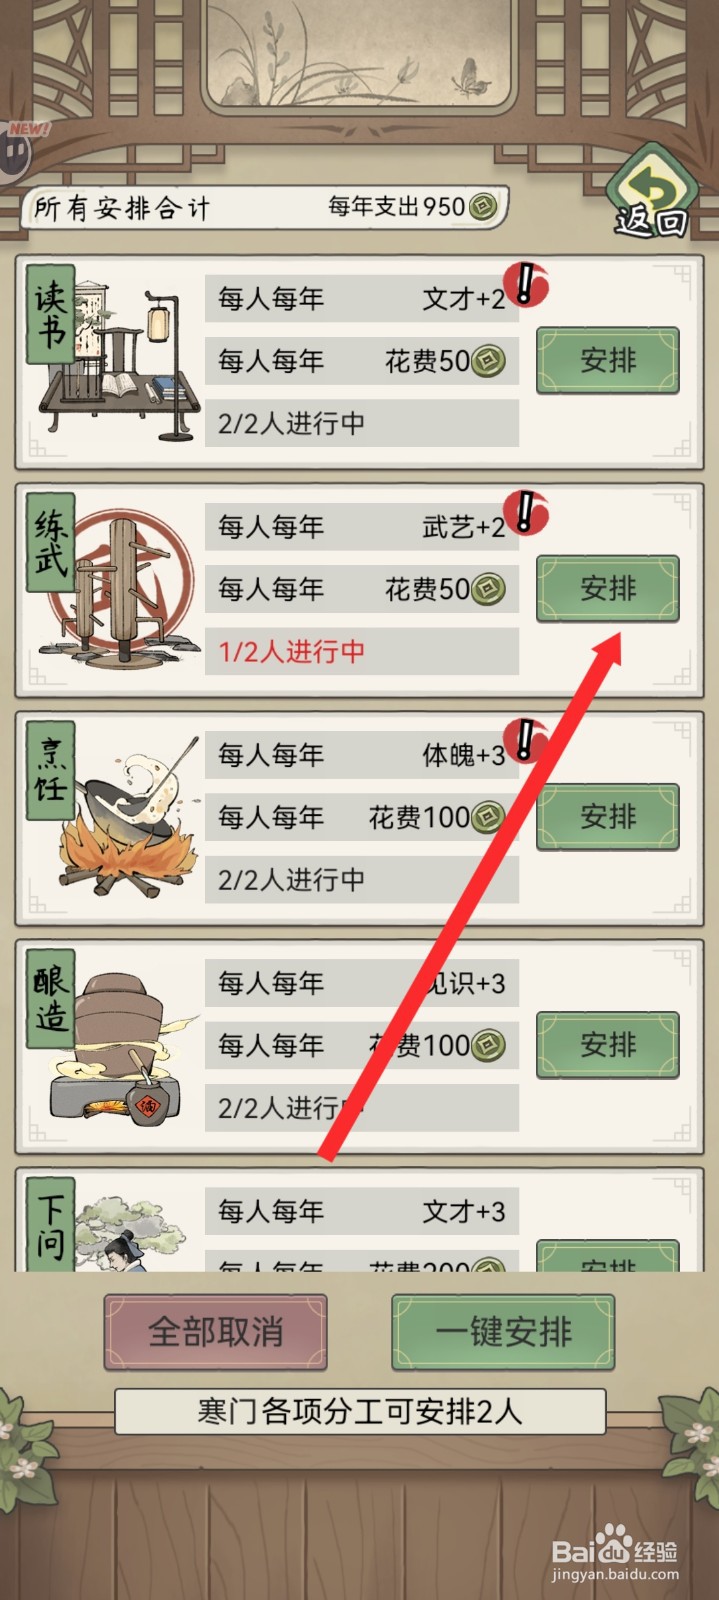Select the red 1/2人进行中 status text
The image size is (719, 1600).
[291, 652]
